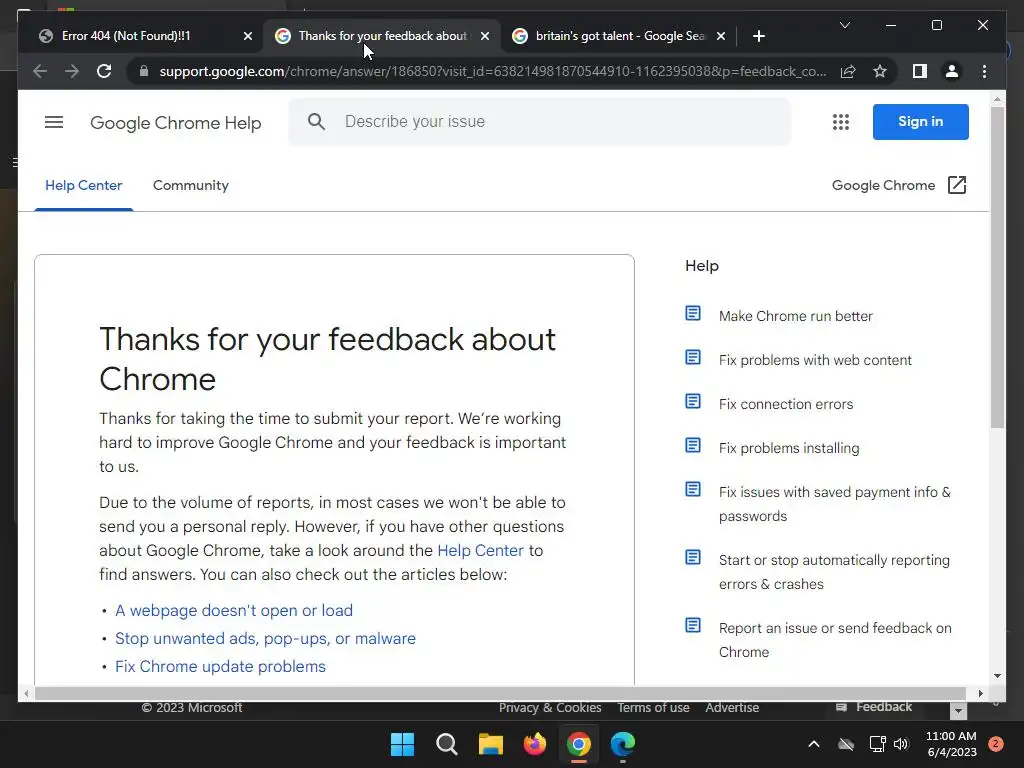Click the blue Sign in button
1024x768 pixels.
[920, 121]
